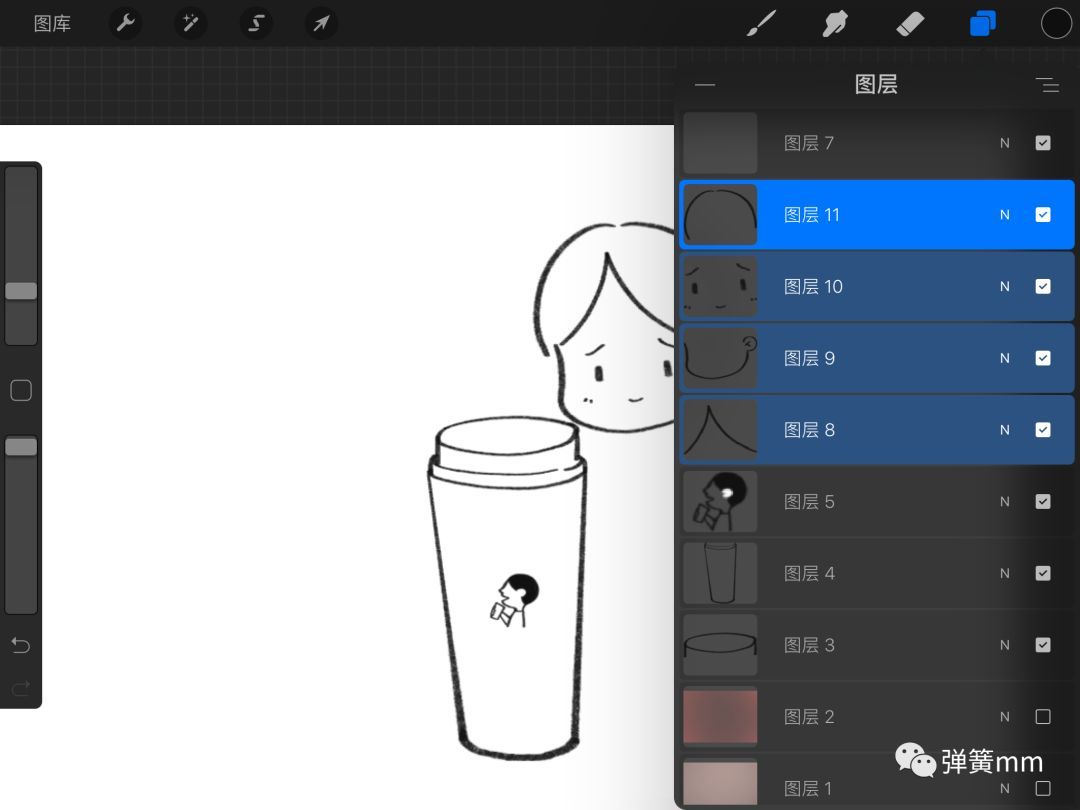Activate the Selection S-shaped tool
The image size is (1080, 810).
pos(256,23)
